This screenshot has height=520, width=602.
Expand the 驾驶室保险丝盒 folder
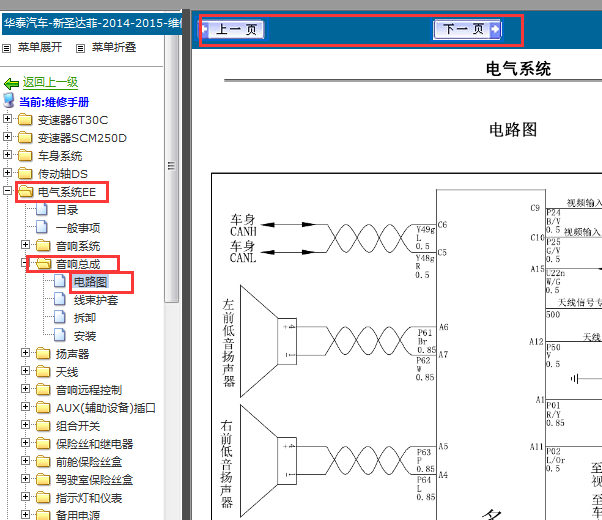point(25,479)
